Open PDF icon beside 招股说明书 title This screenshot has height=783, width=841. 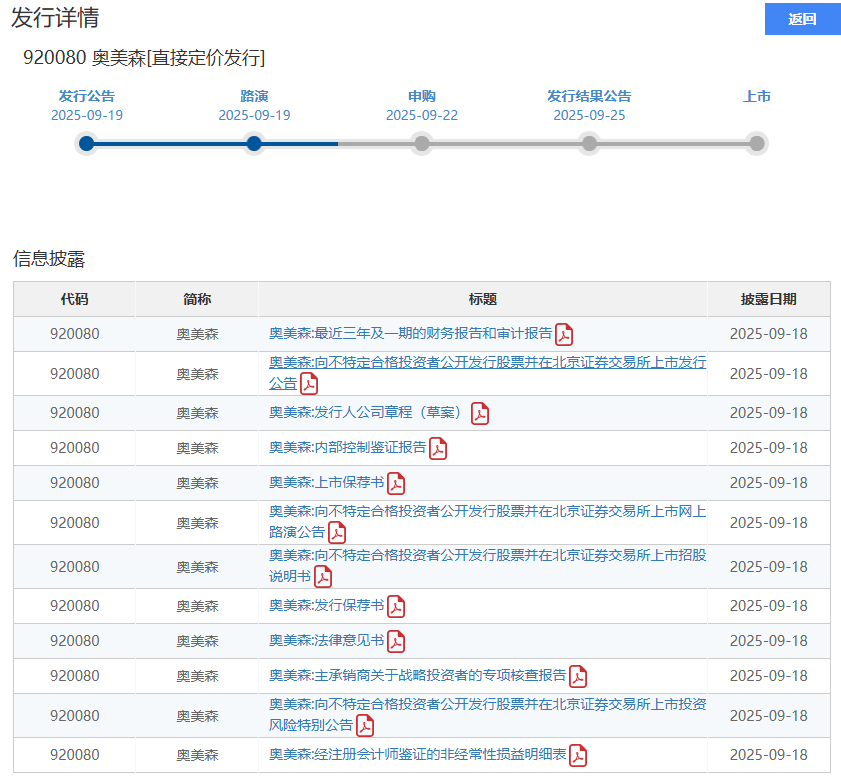coord(323,577)
